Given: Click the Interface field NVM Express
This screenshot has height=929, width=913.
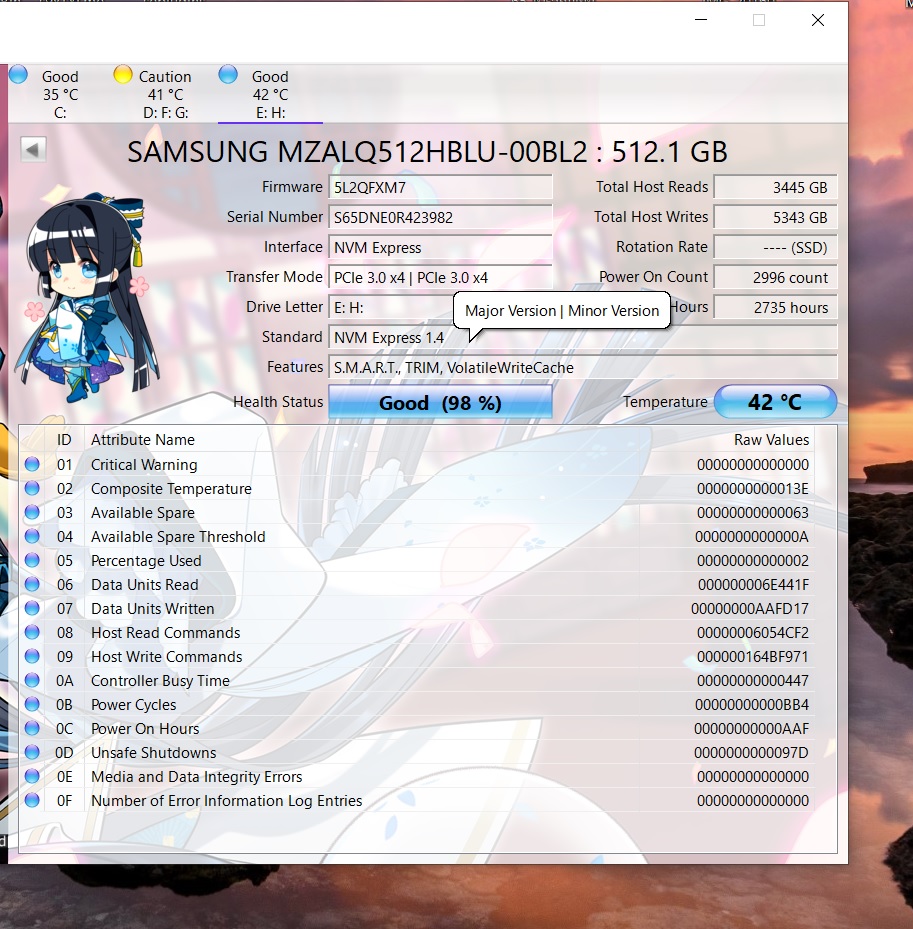Looking at the screenshot, I should tap(440, 247).
